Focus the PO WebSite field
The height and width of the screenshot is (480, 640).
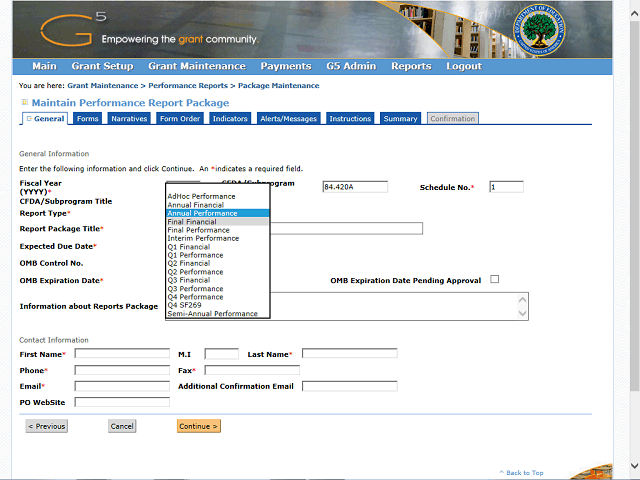[x=122, y=402]
